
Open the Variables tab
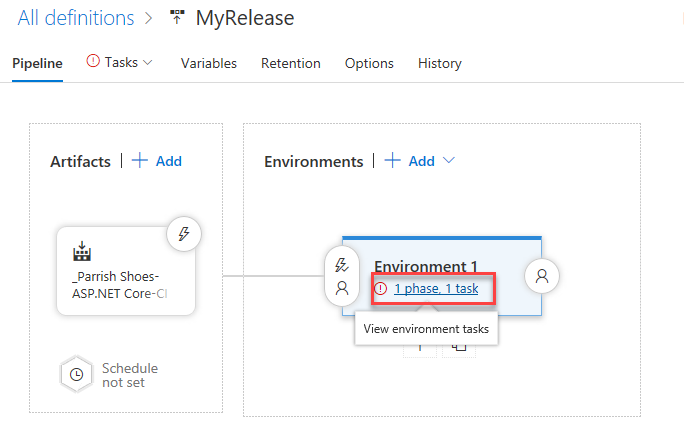tap(209, 63)
